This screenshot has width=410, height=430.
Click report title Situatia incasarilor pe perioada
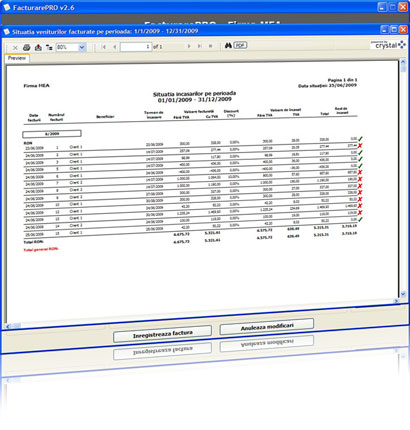point(194,94)
